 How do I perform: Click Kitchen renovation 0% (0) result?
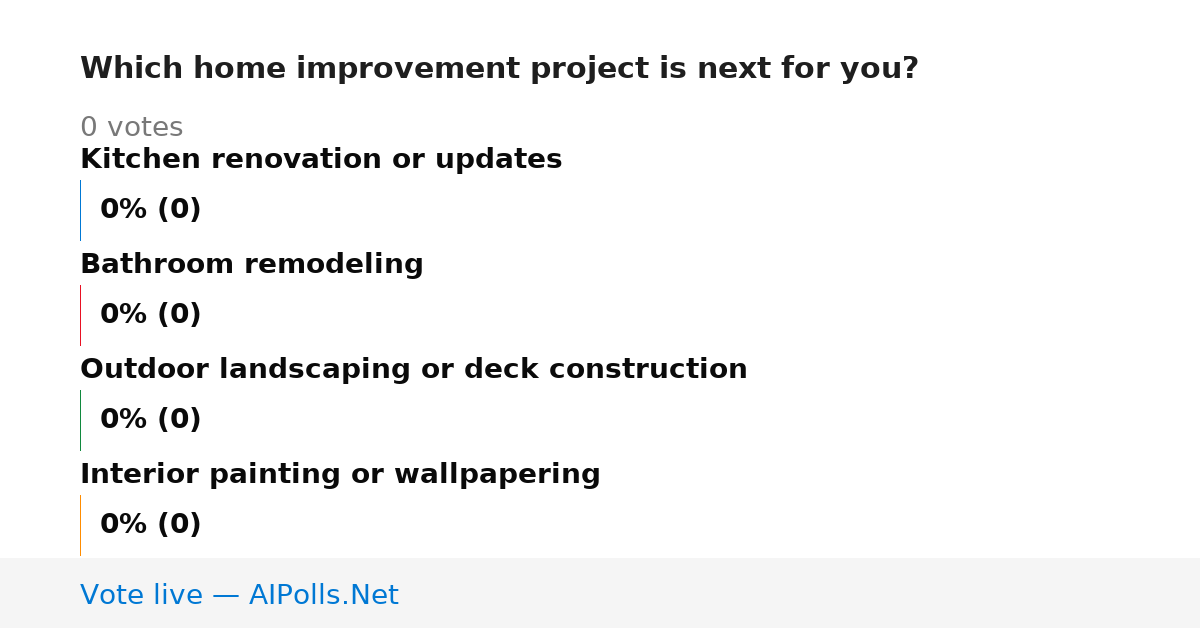tap(151, 210)
